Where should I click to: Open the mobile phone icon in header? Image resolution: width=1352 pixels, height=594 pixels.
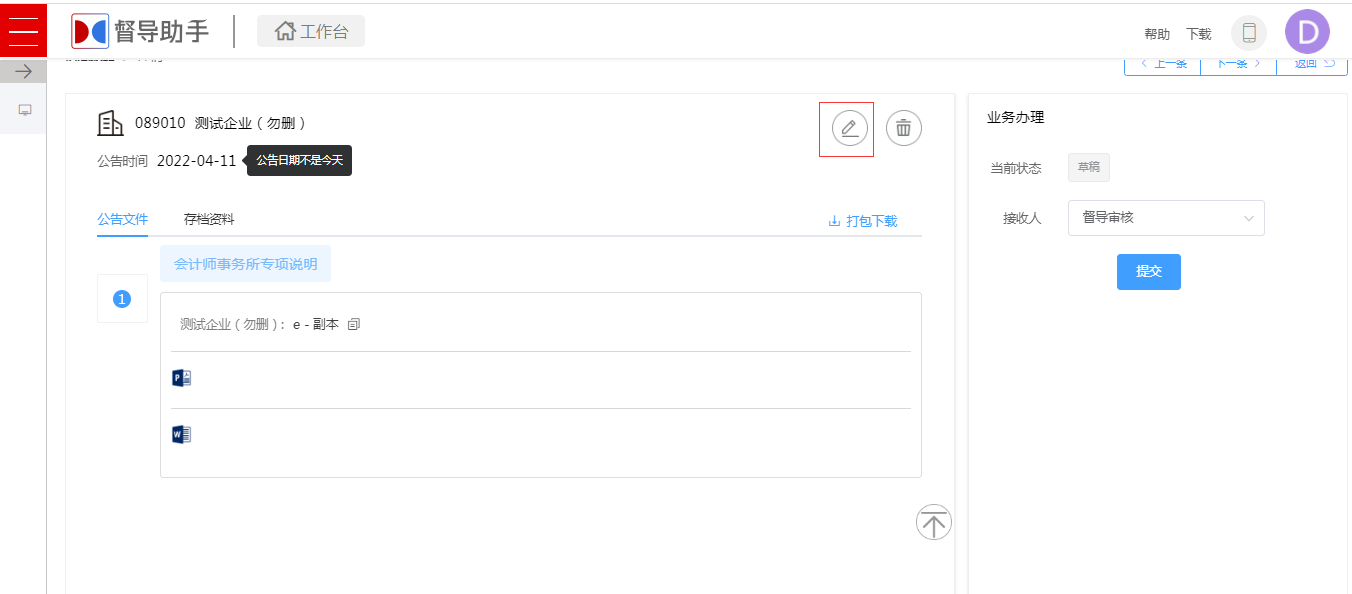click(x=1249, y=33)
